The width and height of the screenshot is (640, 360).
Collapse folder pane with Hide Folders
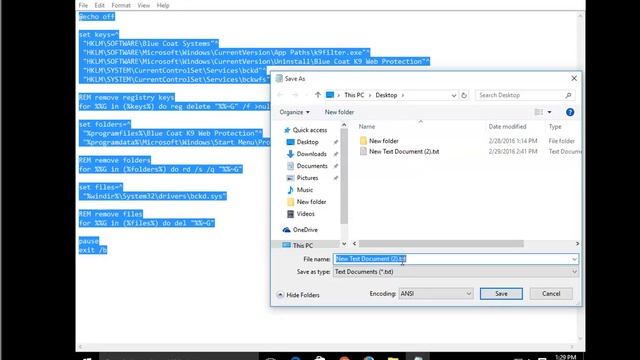(298, 295)
